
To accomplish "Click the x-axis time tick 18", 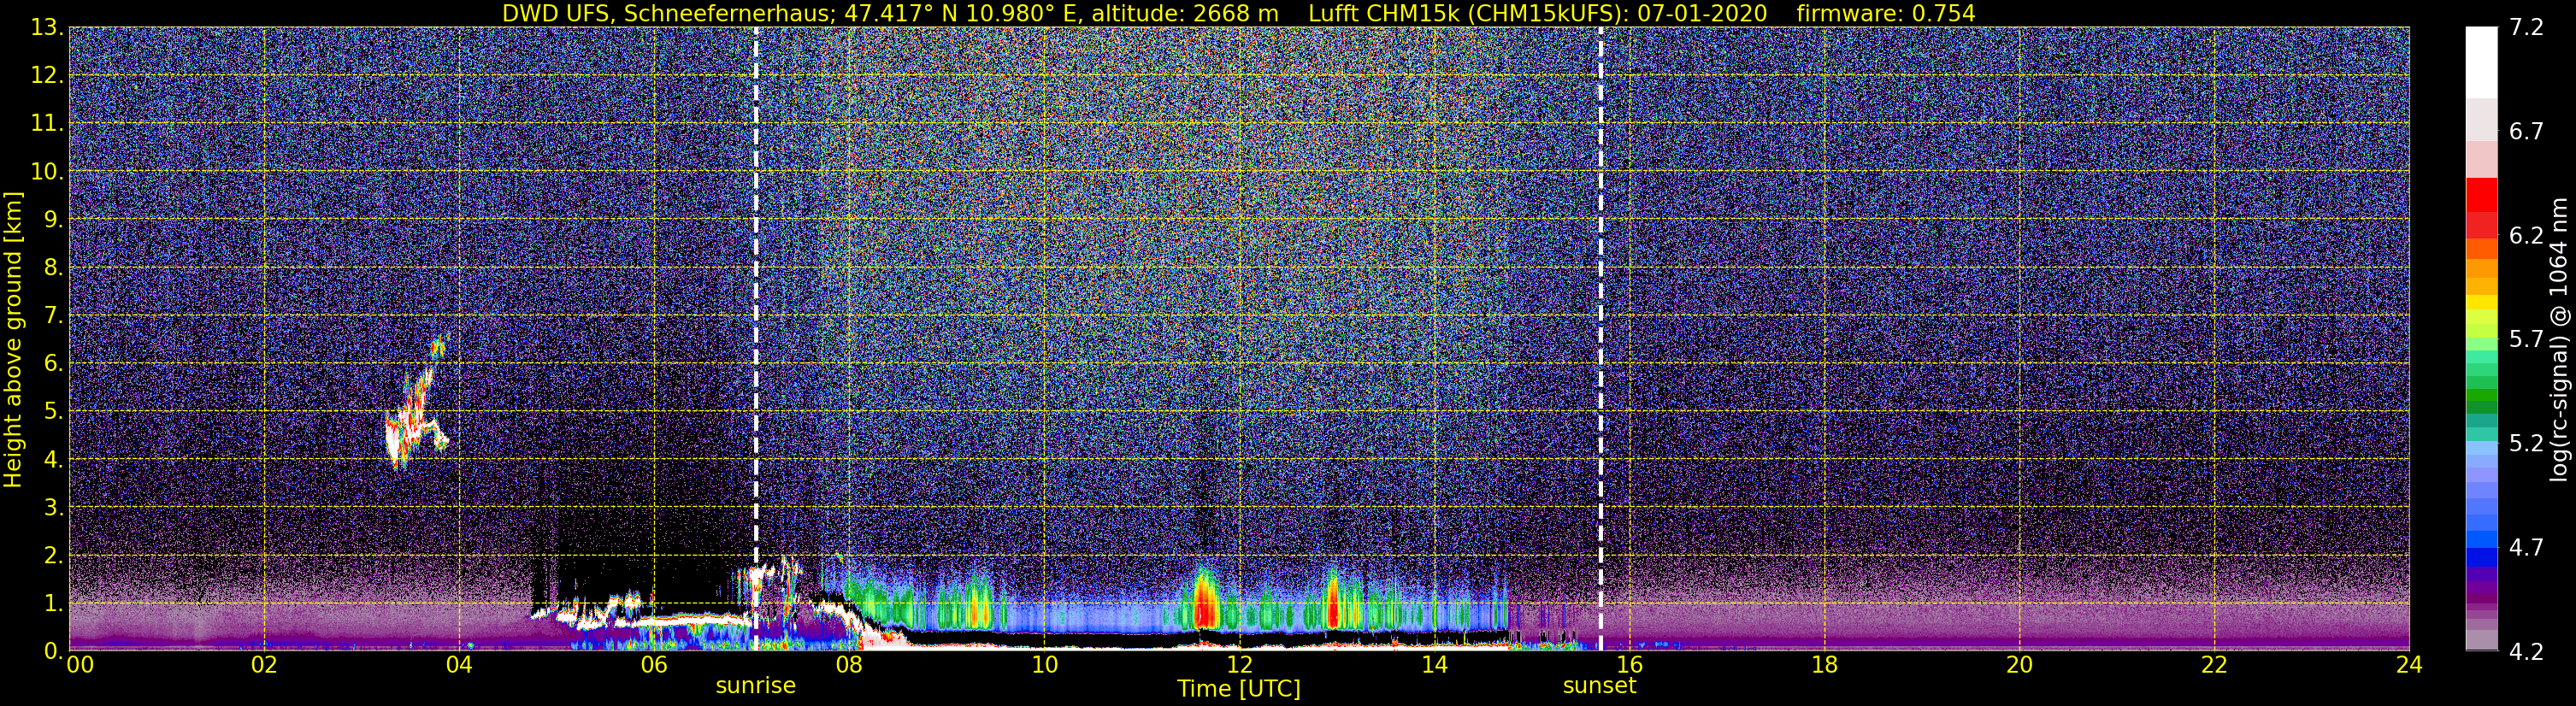I will (1824, 665).
